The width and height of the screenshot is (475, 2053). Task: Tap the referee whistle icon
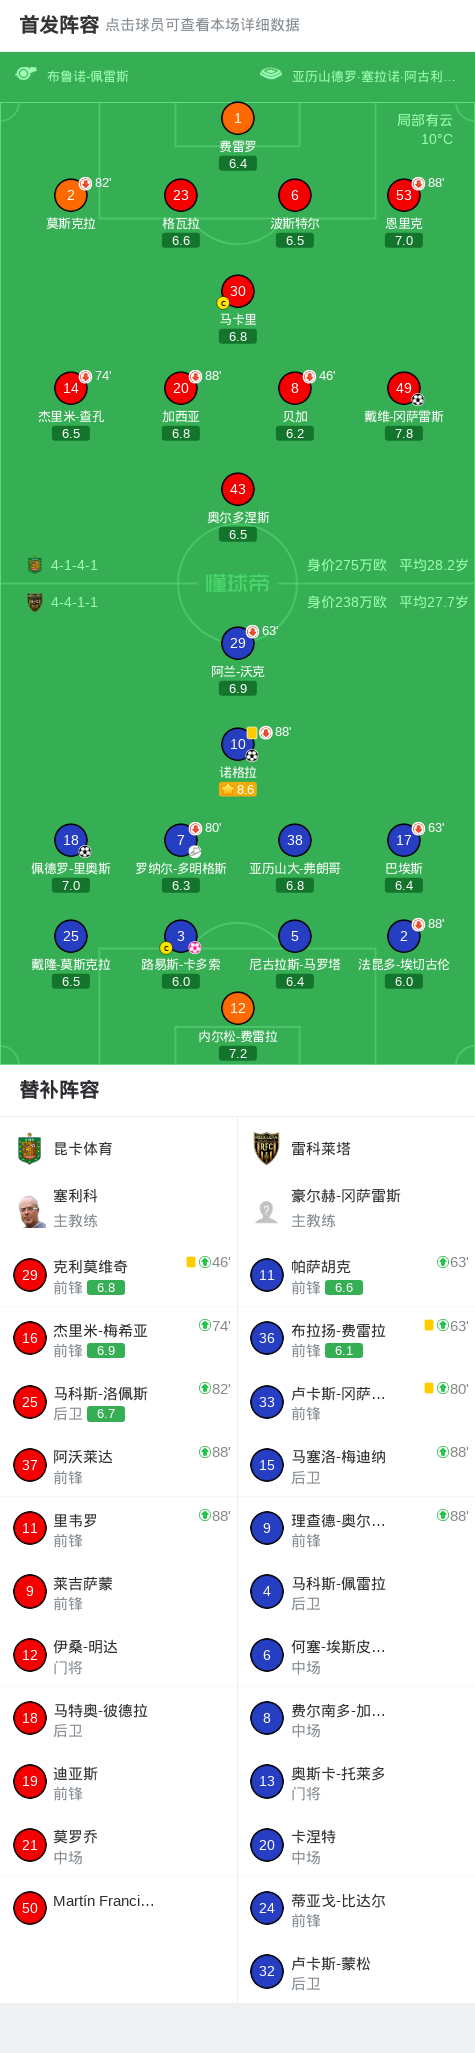26,74
